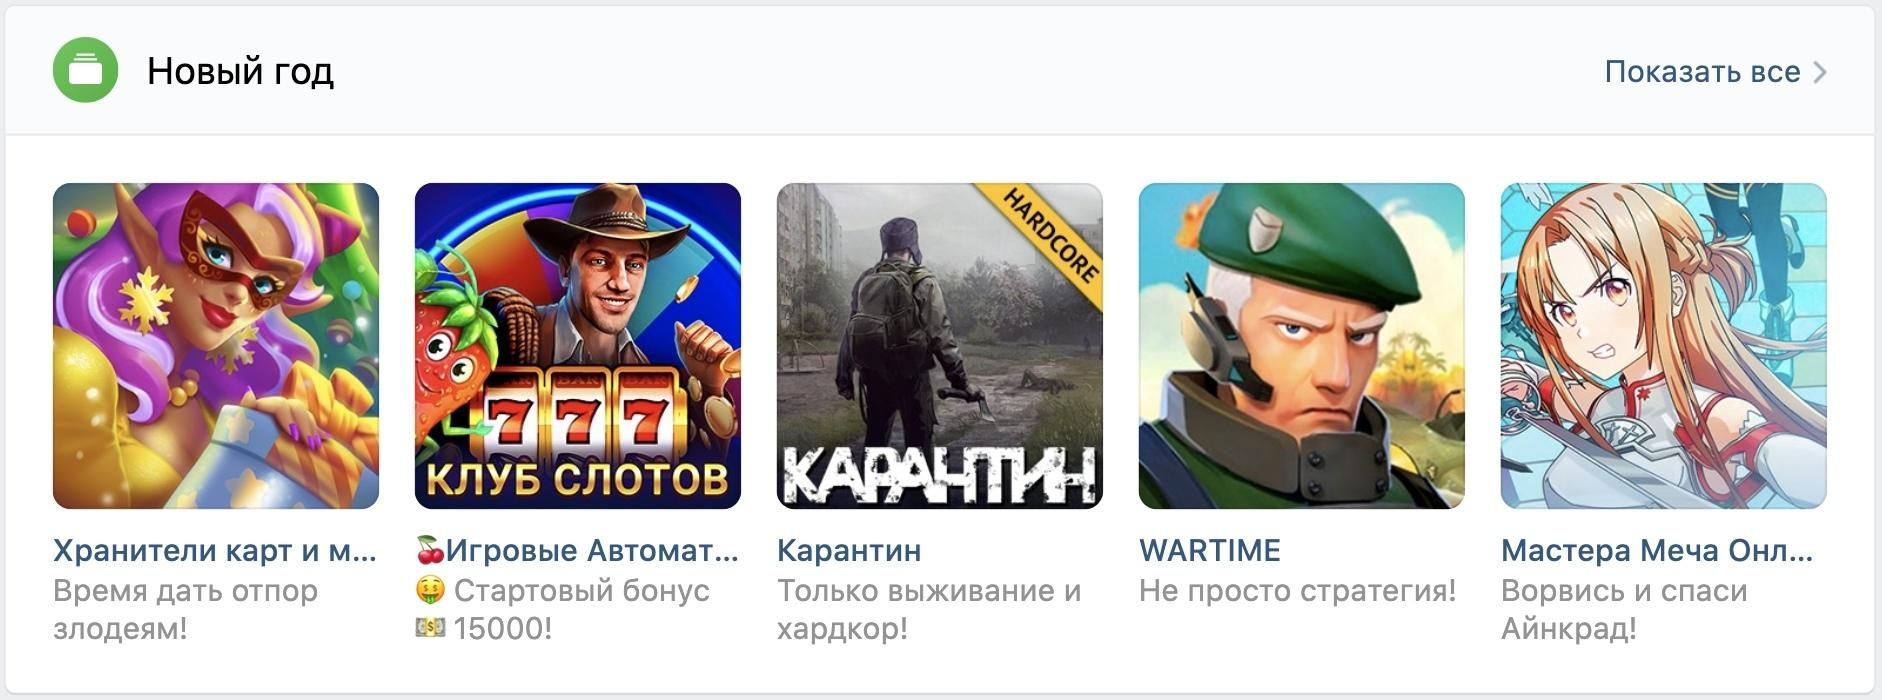
Task: Click the green collection icon beside Новый год
Action: [85, 70]
